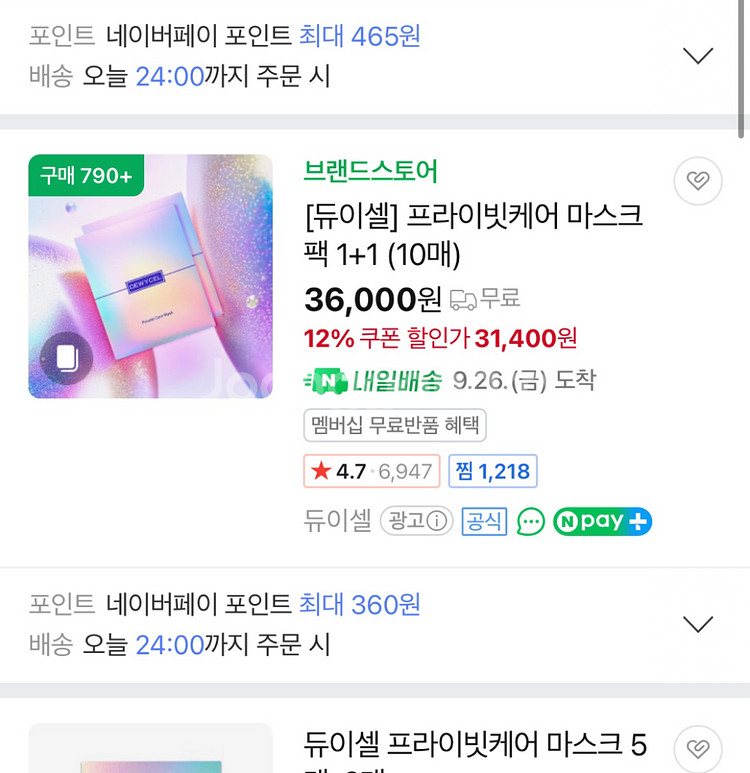750x773 pixels.
Task: Expand the 최대 465원 포인트 details chevron
Action: (x=697, y=56)
